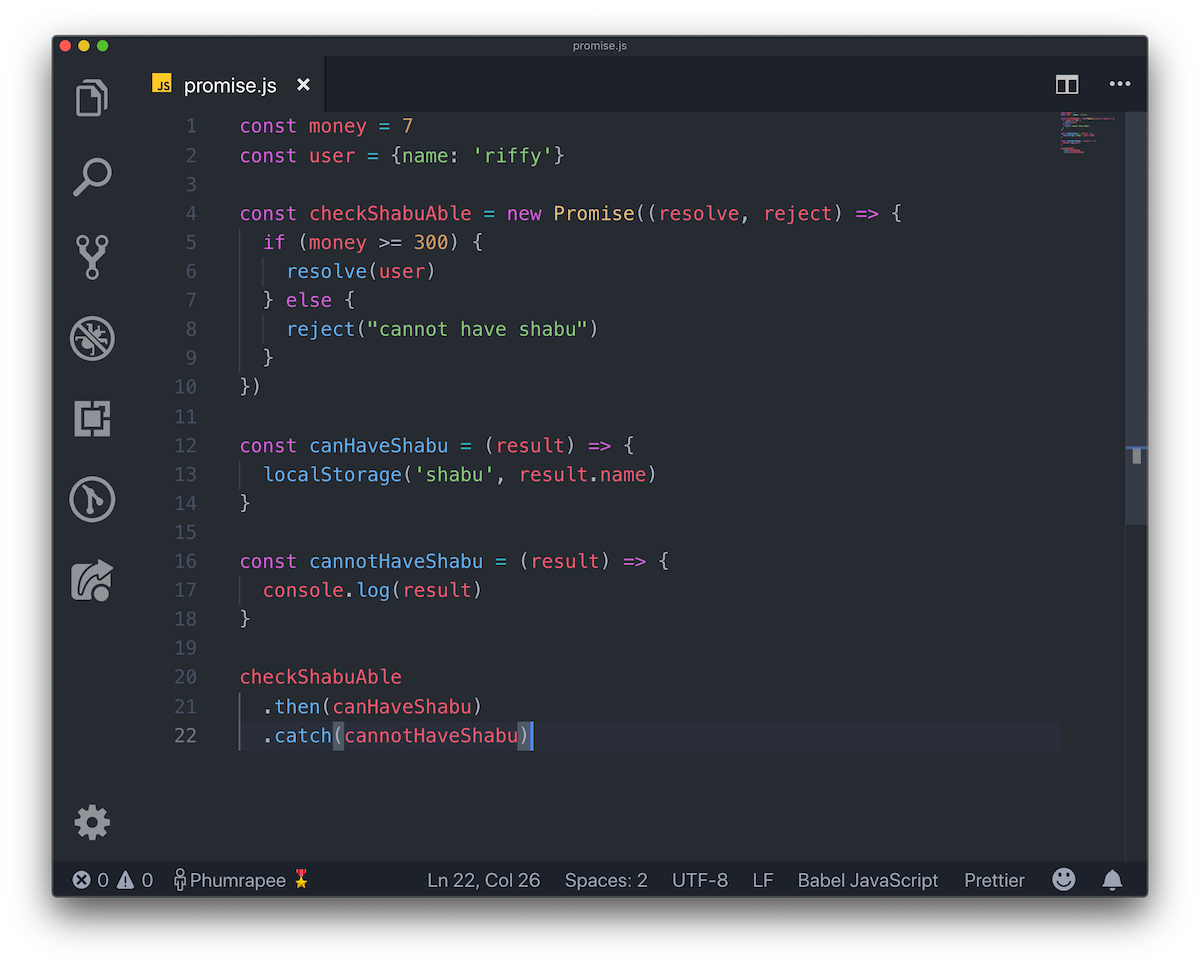Image resolution: width=1200 pixels, height=966 pixels.
Task: Open the Extensions view
Action: [x=92, y=418]
